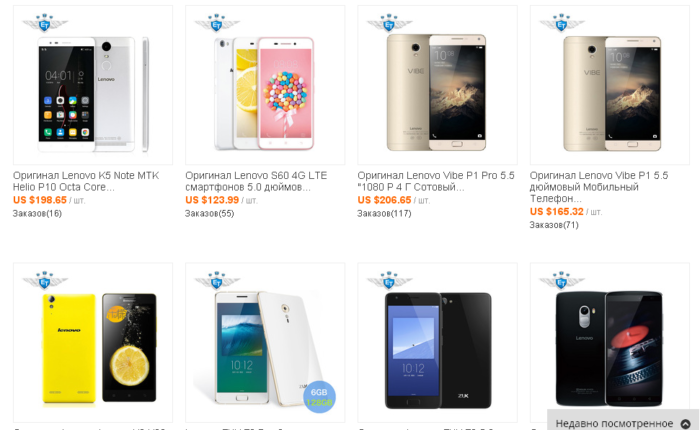Click the 6GB 128GB blue badge
The height and width of the screenshot is (430, 700).
click(319, 397)
